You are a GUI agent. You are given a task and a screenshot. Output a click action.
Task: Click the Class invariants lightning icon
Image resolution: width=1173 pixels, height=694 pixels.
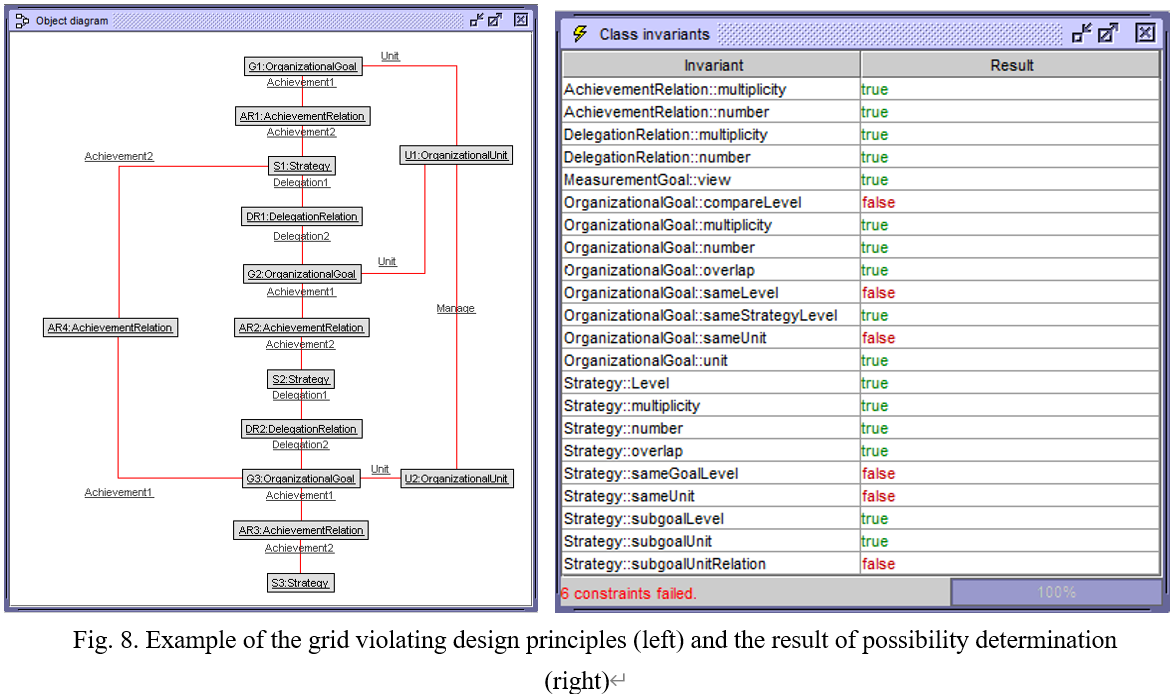(x=580, y=34)
